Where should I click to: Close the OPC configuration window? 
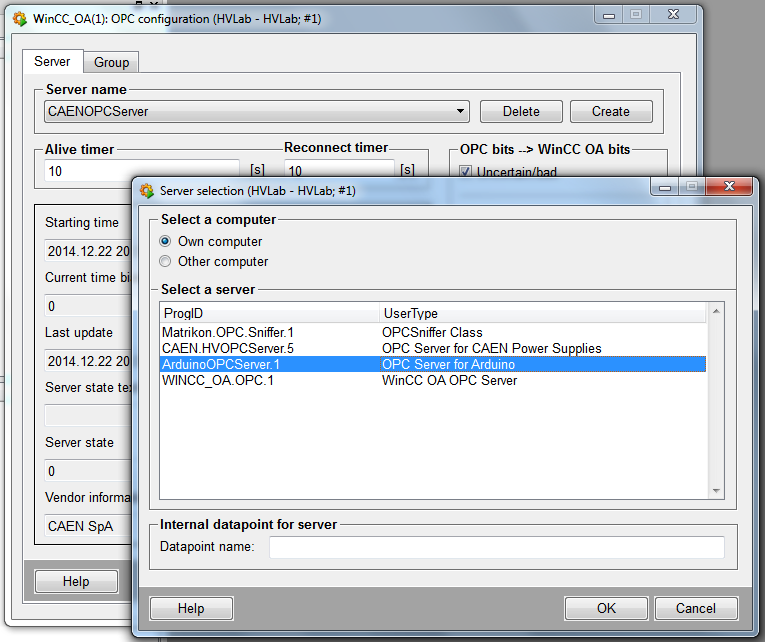click(673, 14)
